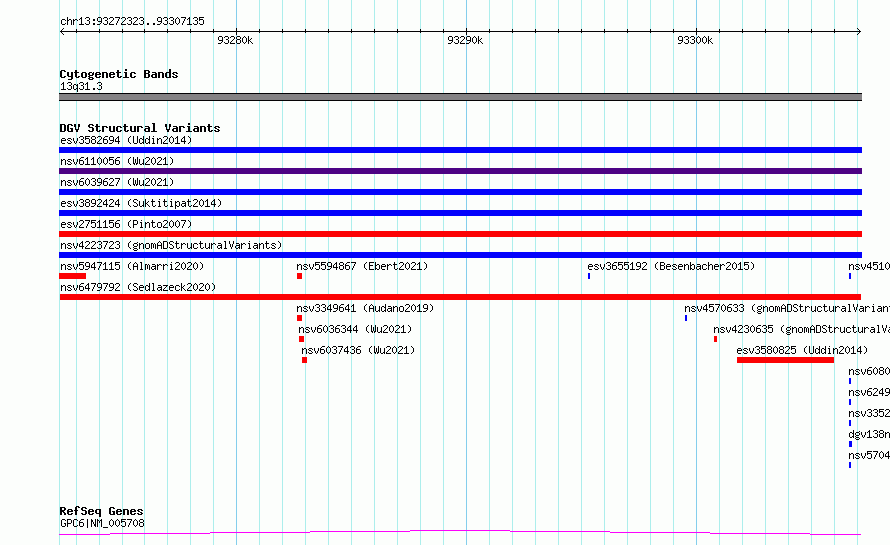The width and height of the screenshot is (890, 545).
Task: Open the esv2751156 (Pinto2007) label
Action: click(x=126, y=224)
